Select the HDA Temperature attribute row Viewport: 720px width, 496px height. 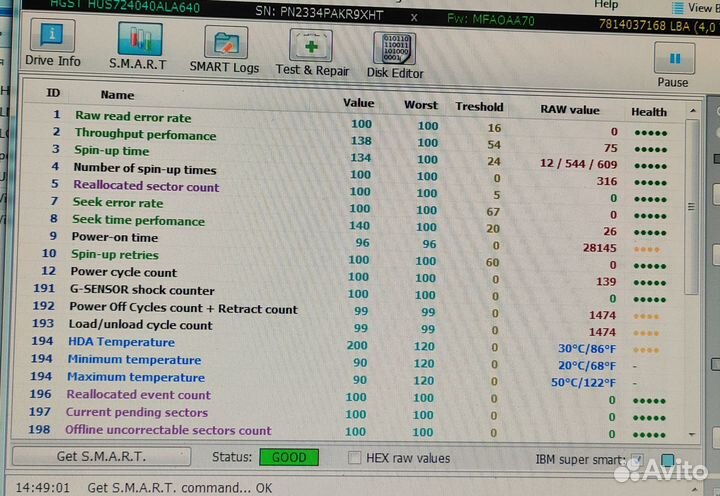tap(121, 342)
